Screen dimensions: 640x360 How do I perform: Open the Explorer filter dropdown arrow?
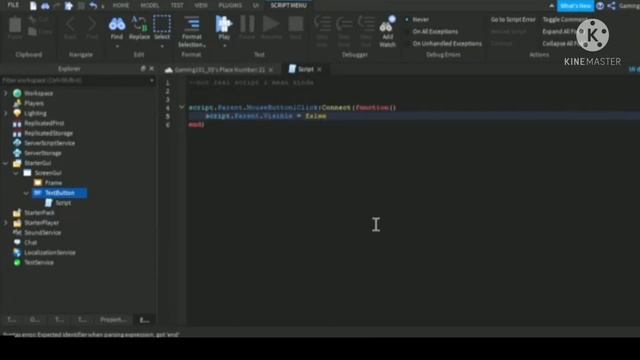tap(152, 80)
